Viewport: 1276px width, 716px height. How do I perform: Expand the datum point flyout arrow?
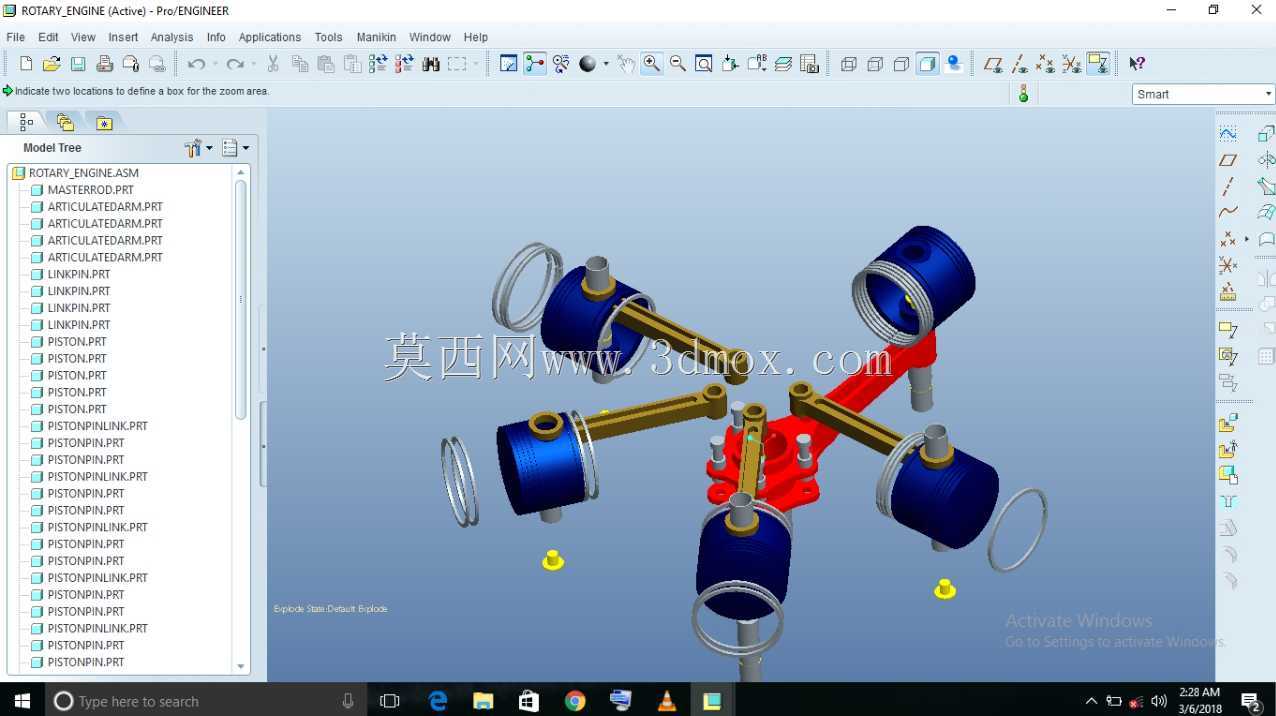[1246, 239]
